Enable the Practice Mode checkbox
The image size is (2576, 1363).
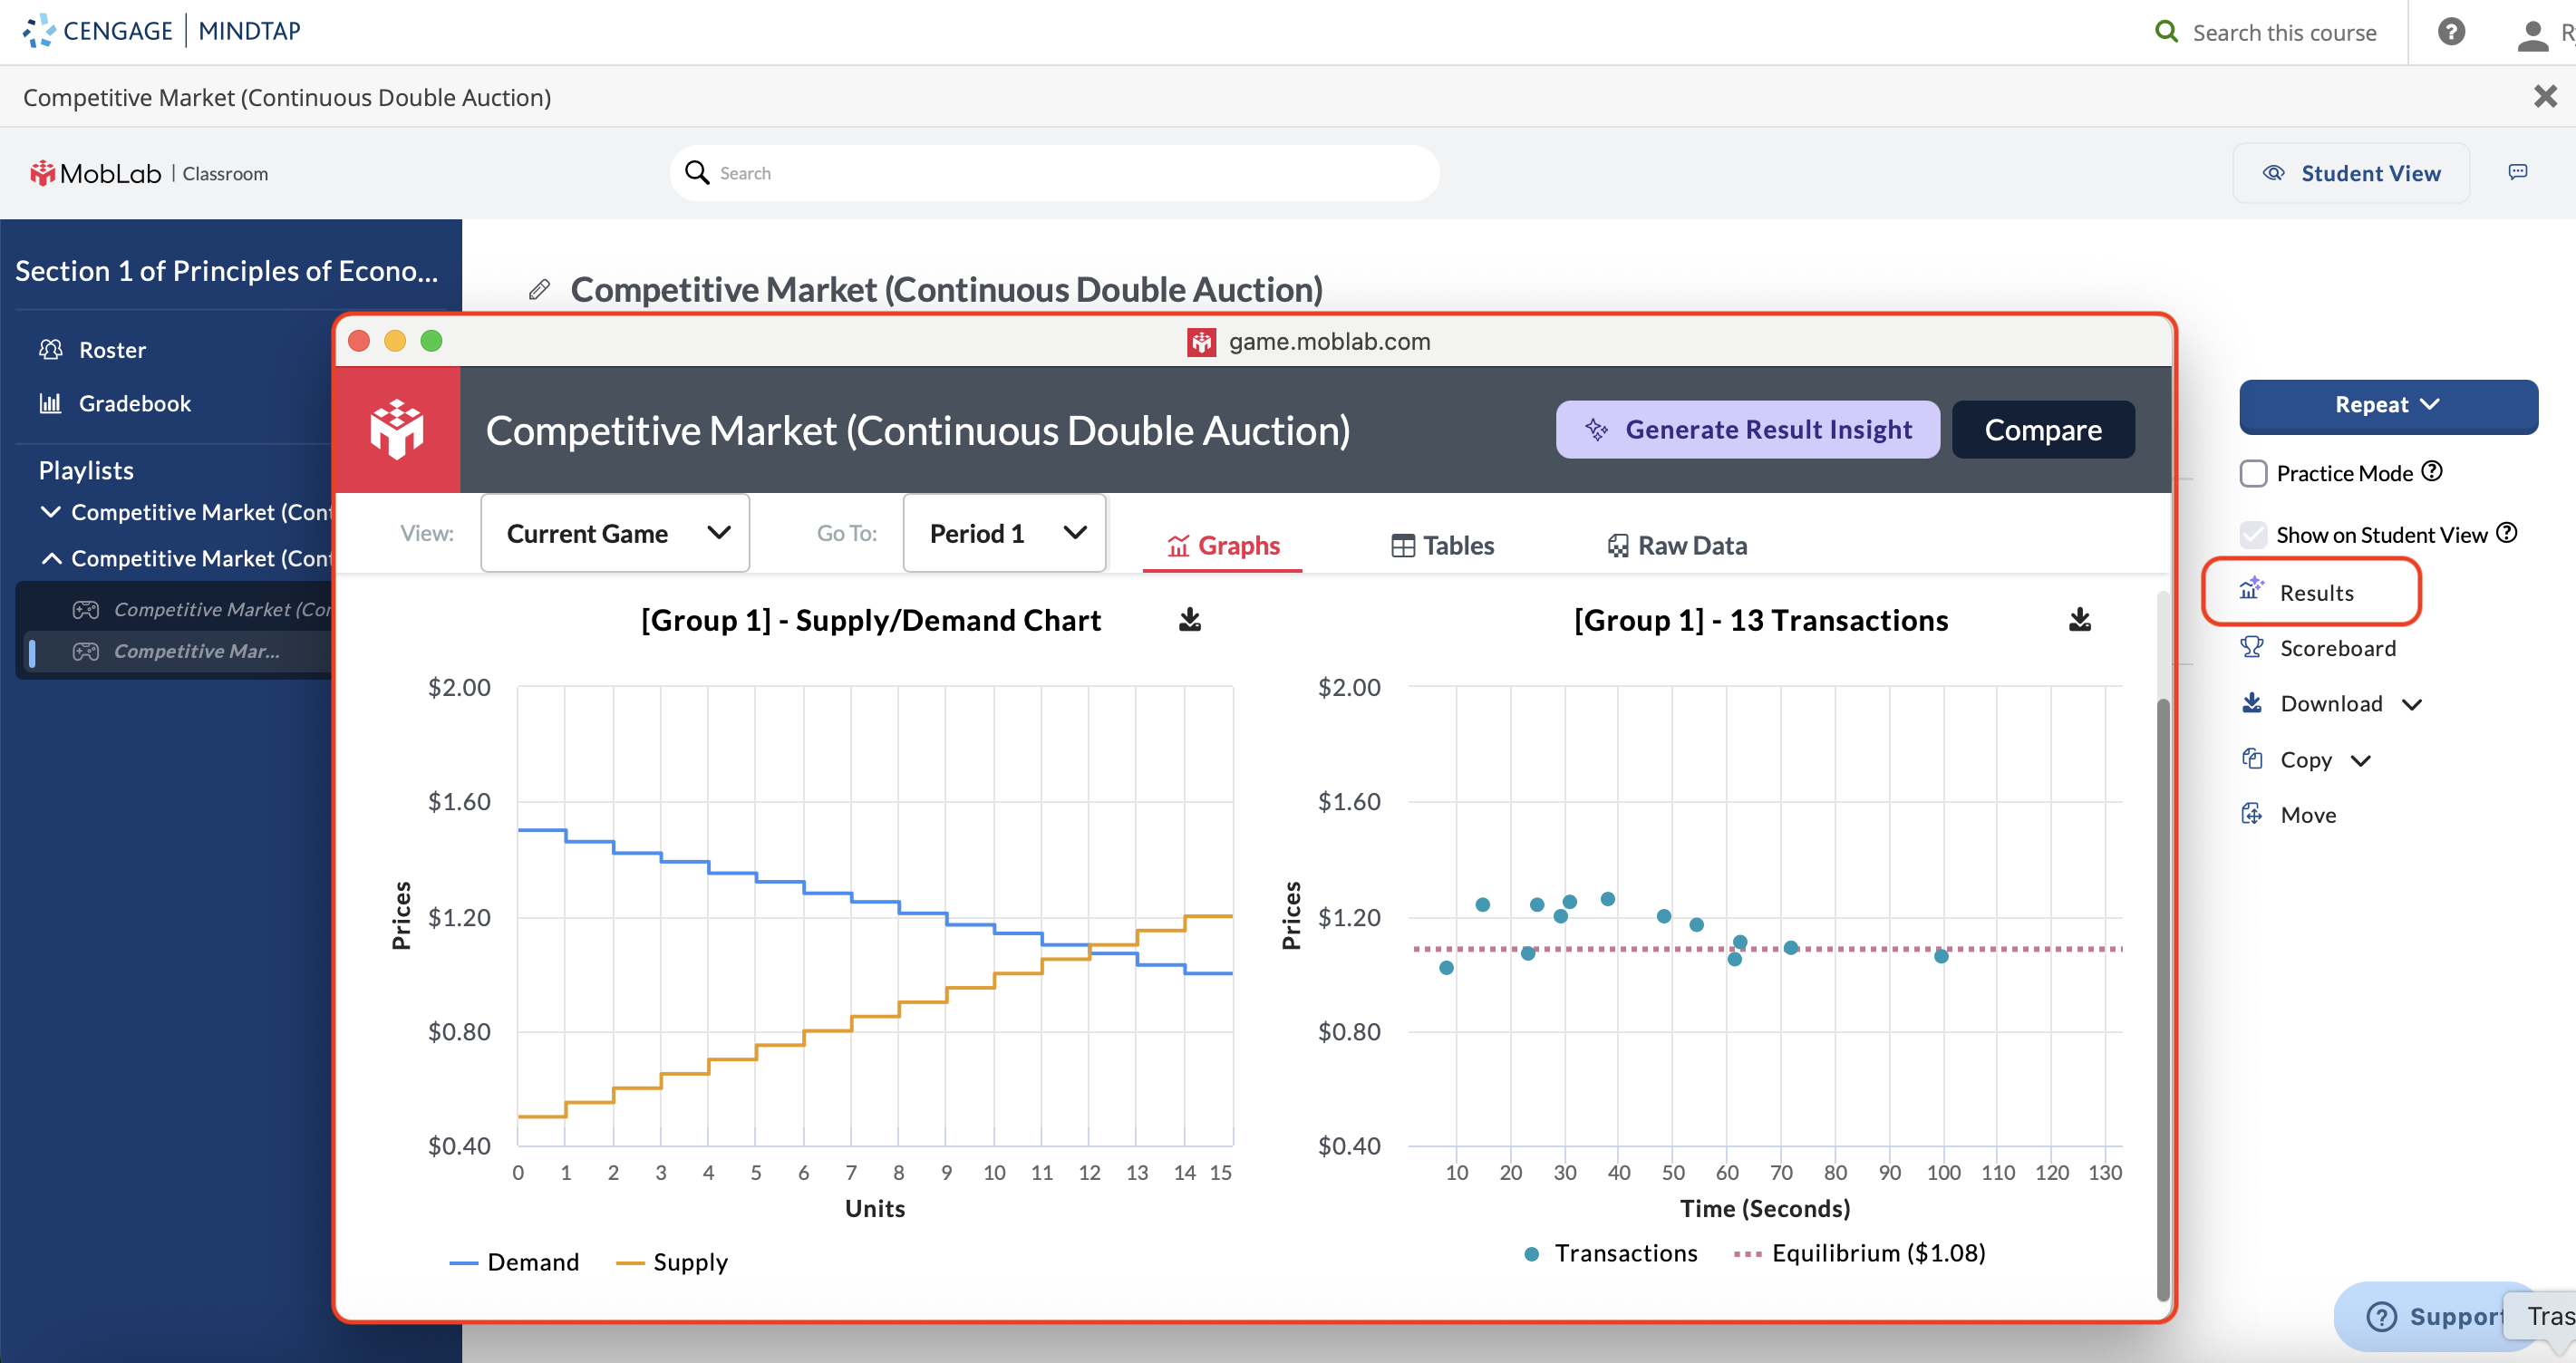pos(2253,473)
